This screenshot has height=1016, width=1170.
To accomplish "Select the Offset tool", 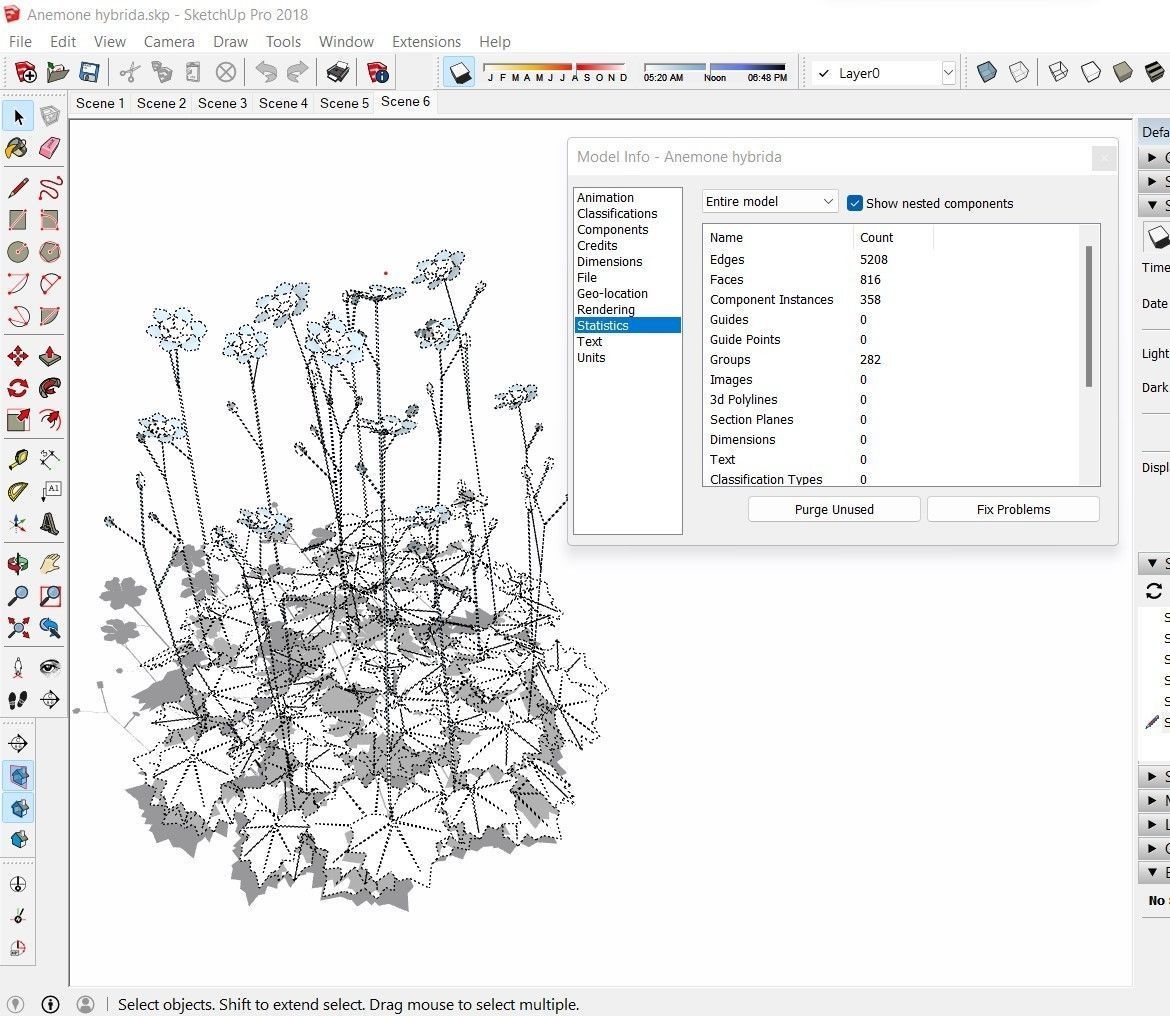I will point(50,420).
